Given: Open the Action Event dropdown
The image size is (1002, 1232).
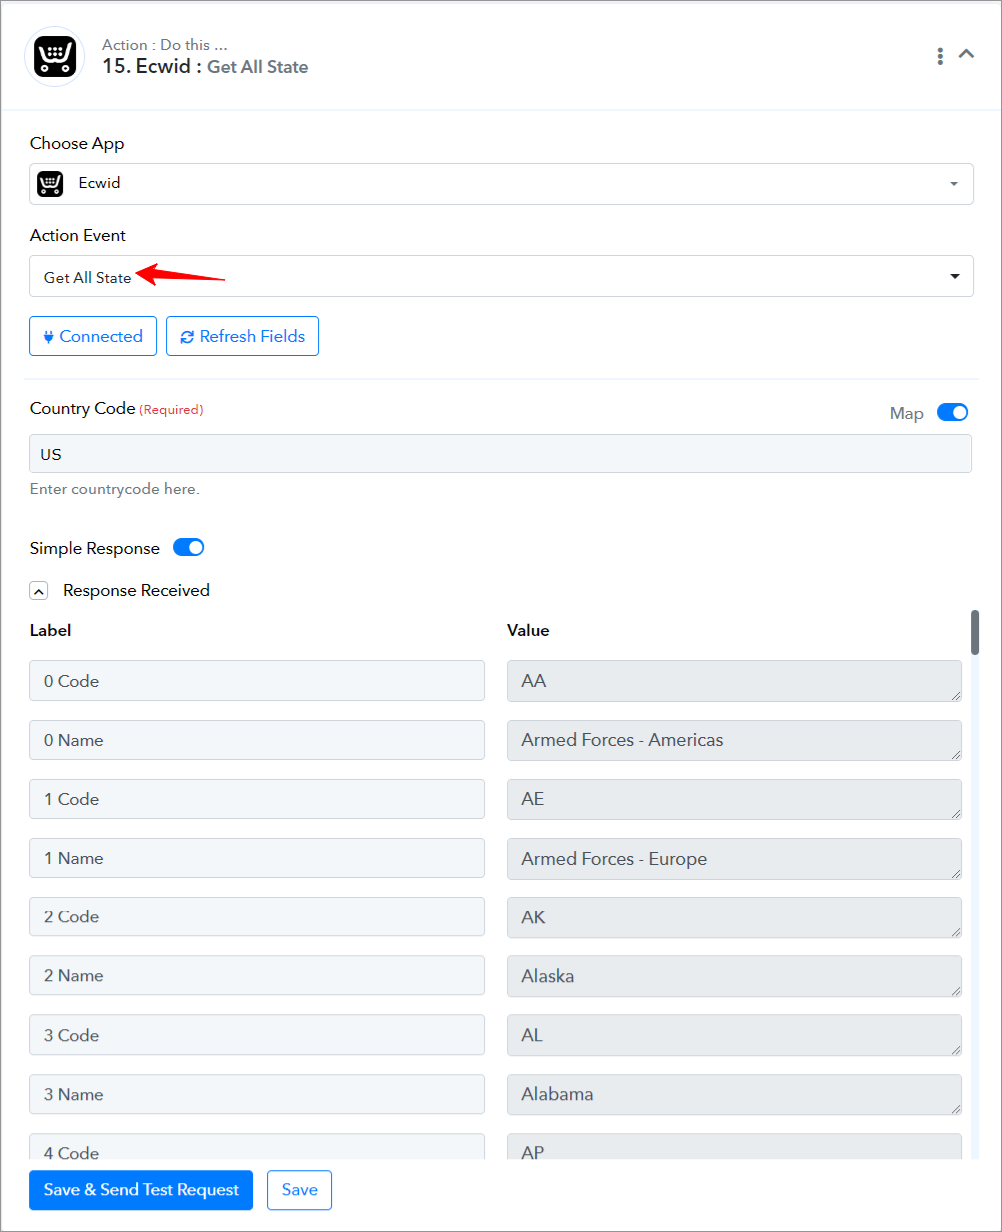Looking at the screenshot, I should [x=501, y=276].
